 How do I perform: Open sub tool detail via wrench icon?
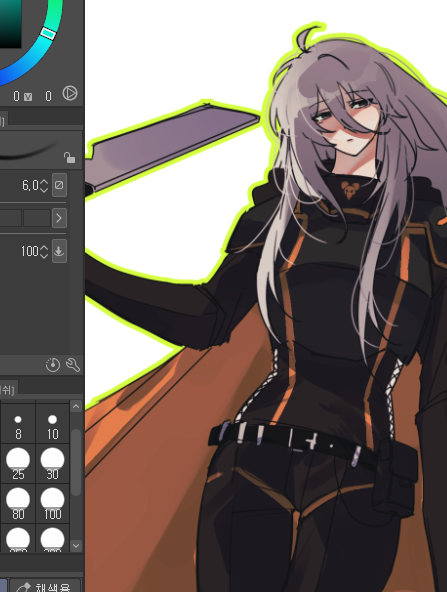[73, 365]
